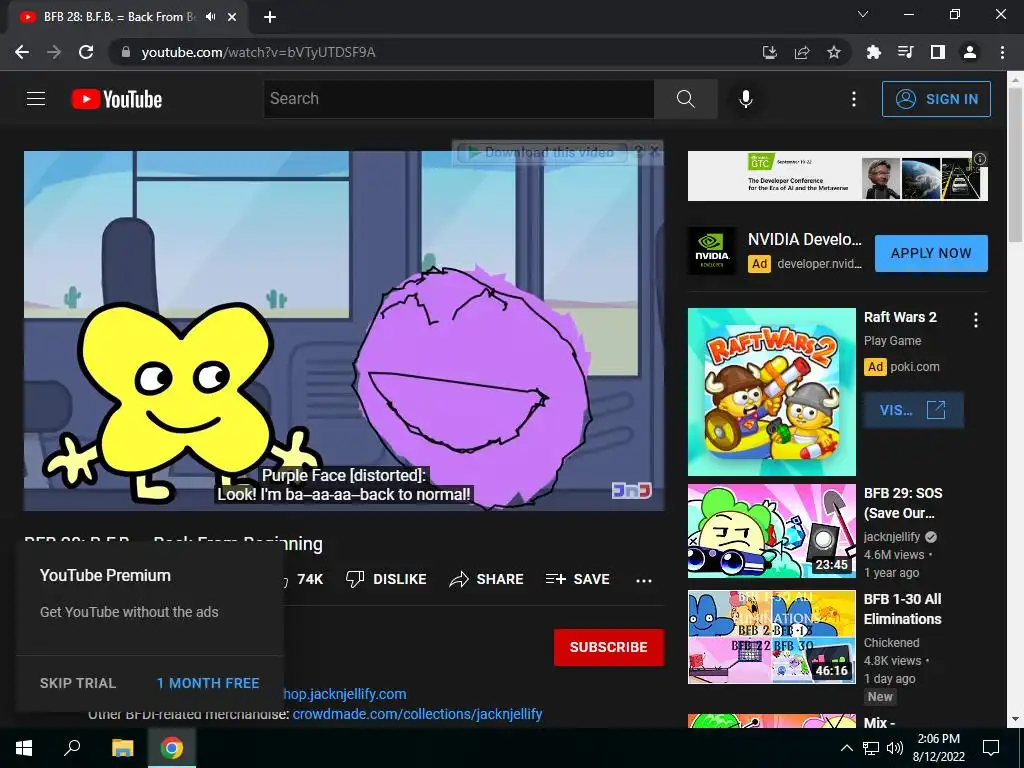Click the DISLIKE button
The width and height of the screenshot is (1024, 768).
(386, 579)
